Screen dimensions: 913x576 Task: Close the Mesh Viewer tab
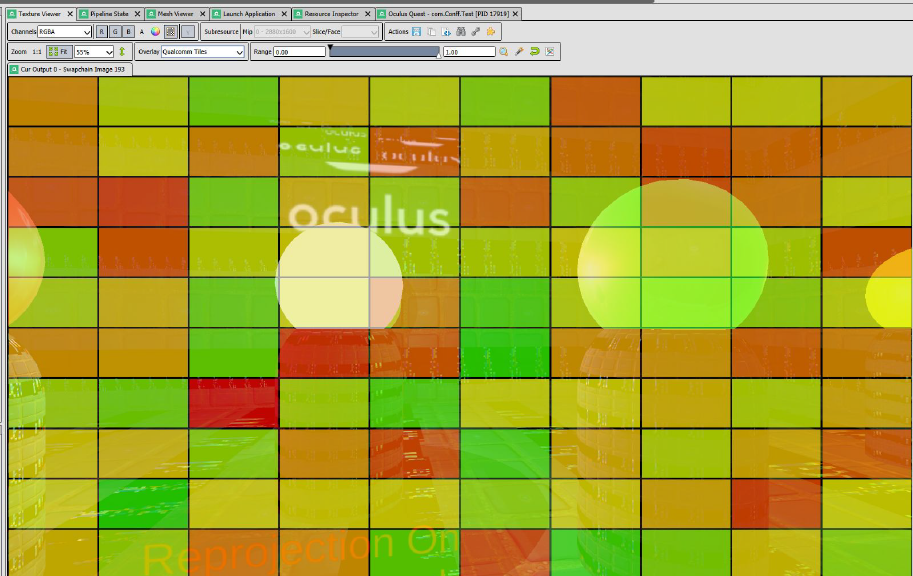point(203,13)
